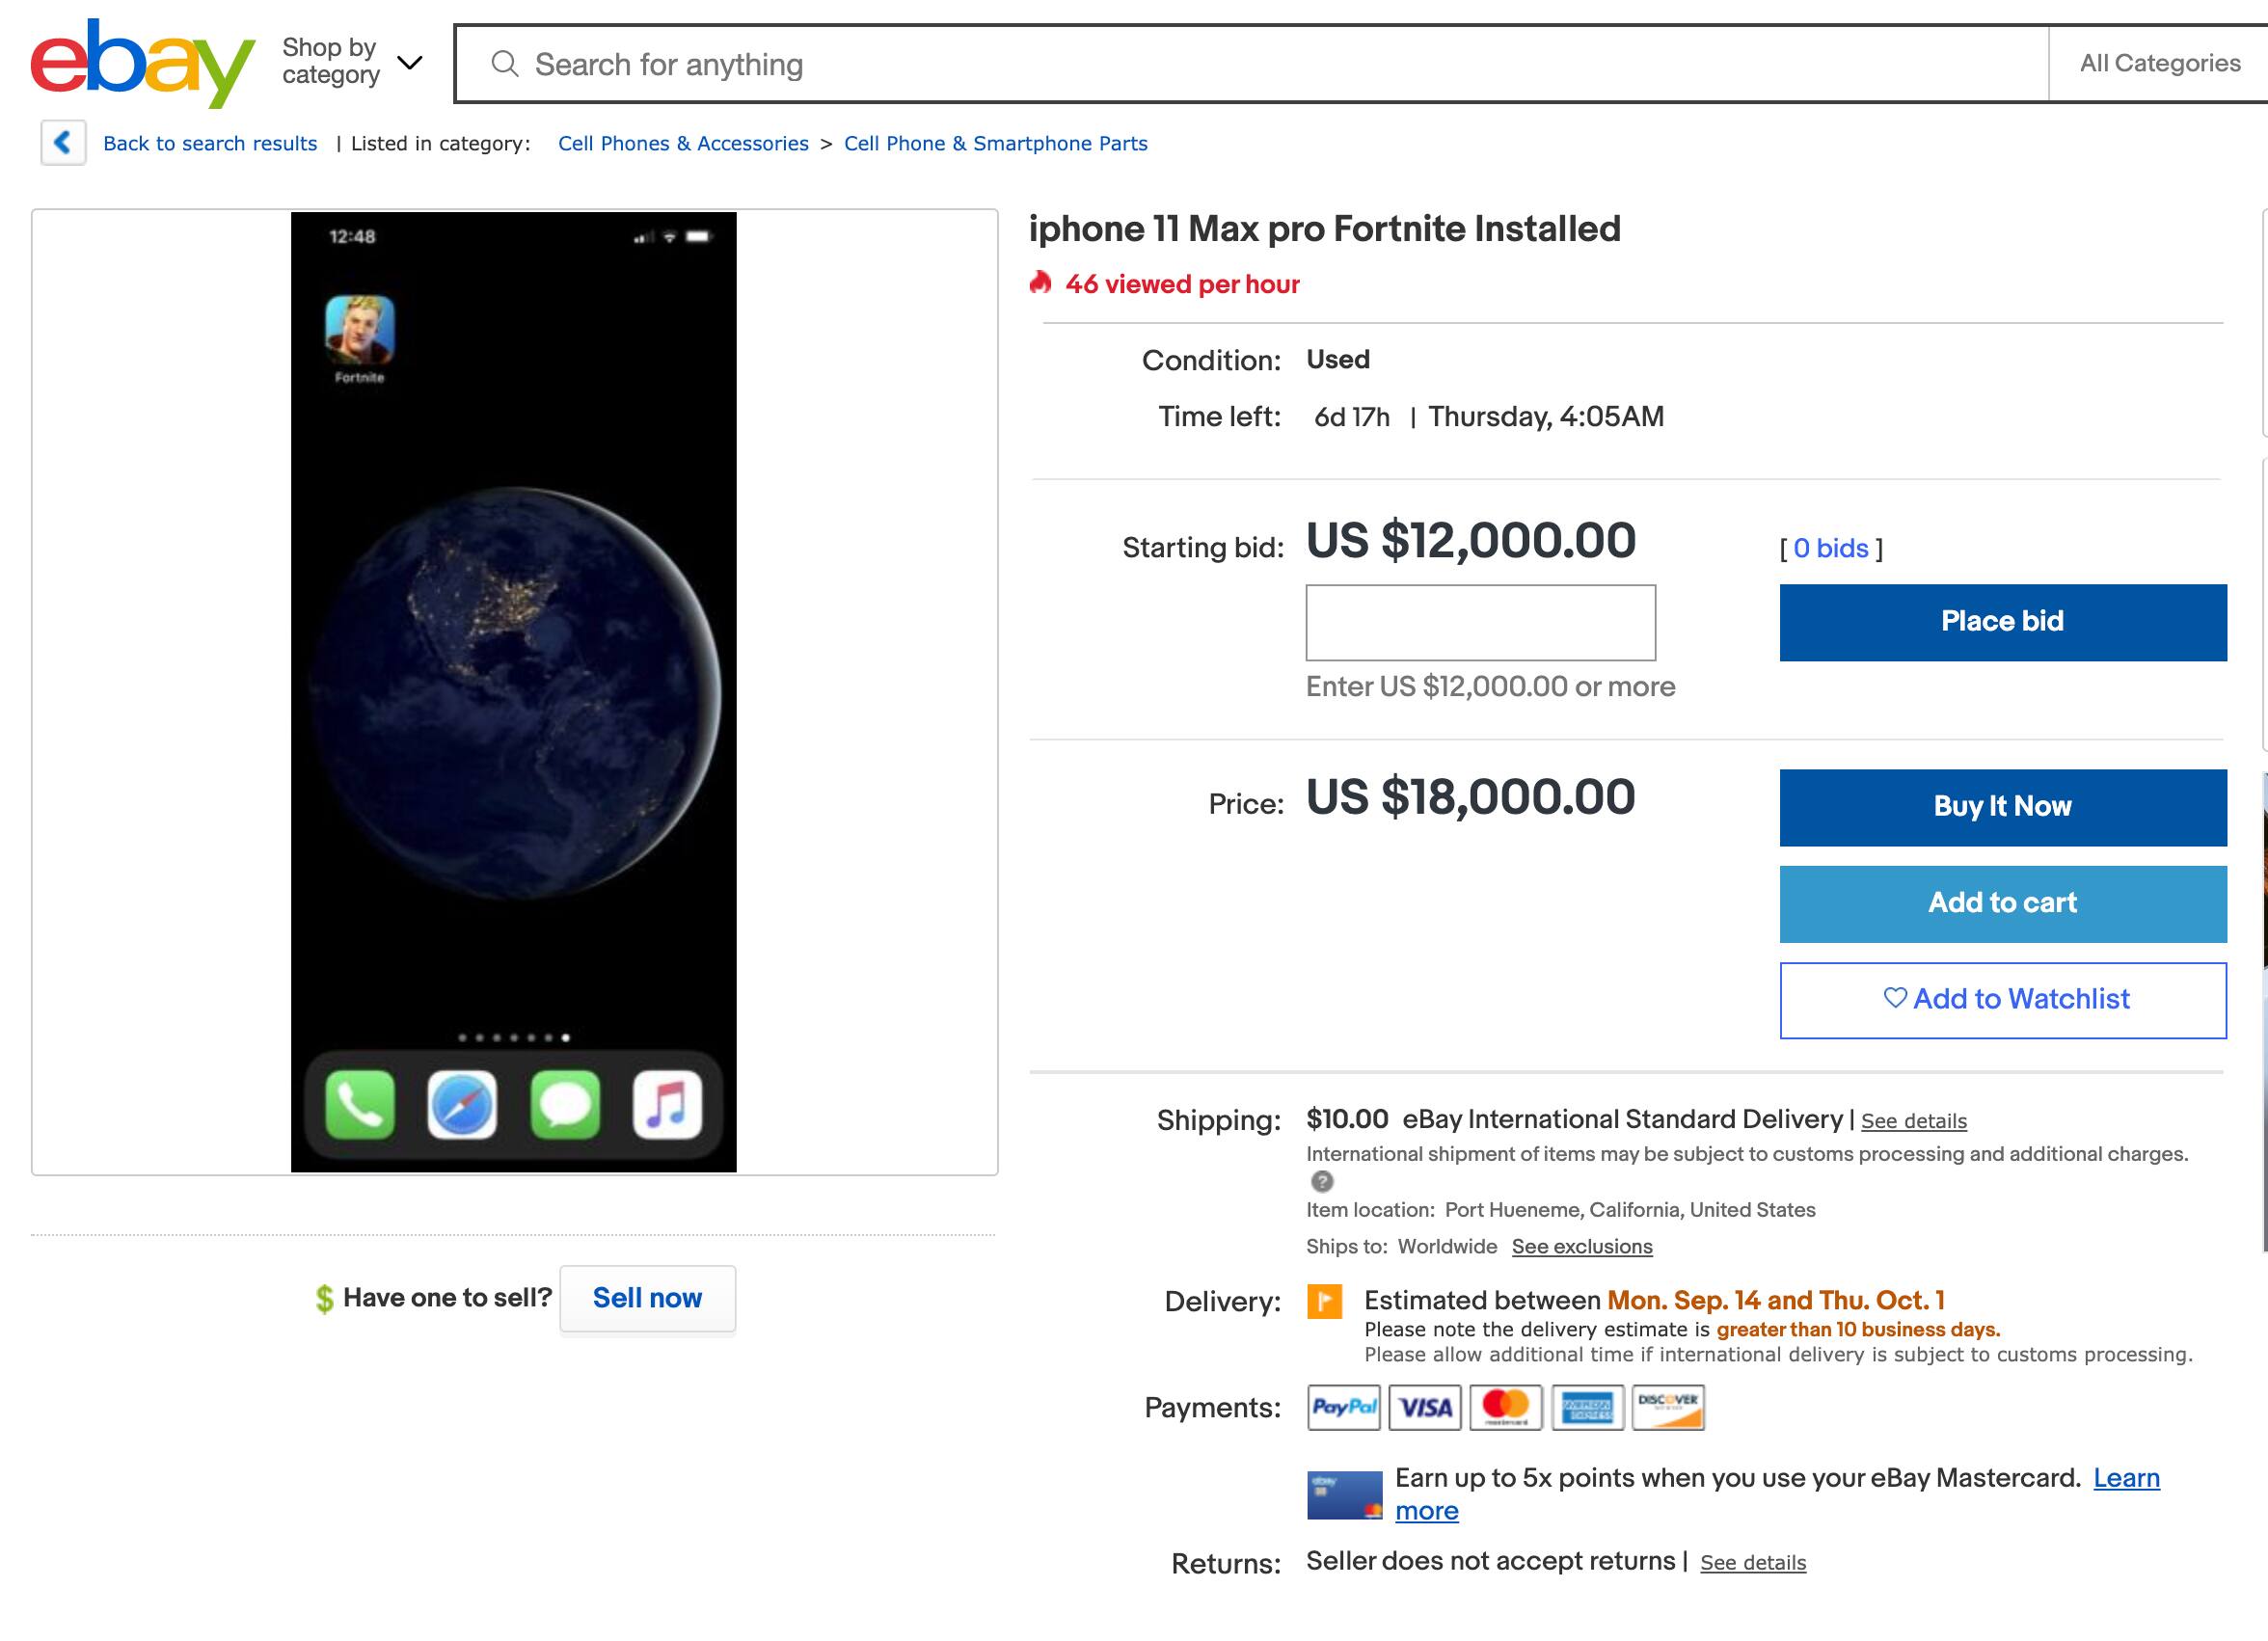Click the search magnifier icon
The width and height of the screenshot is (2268, 1641).
point(505,64)
